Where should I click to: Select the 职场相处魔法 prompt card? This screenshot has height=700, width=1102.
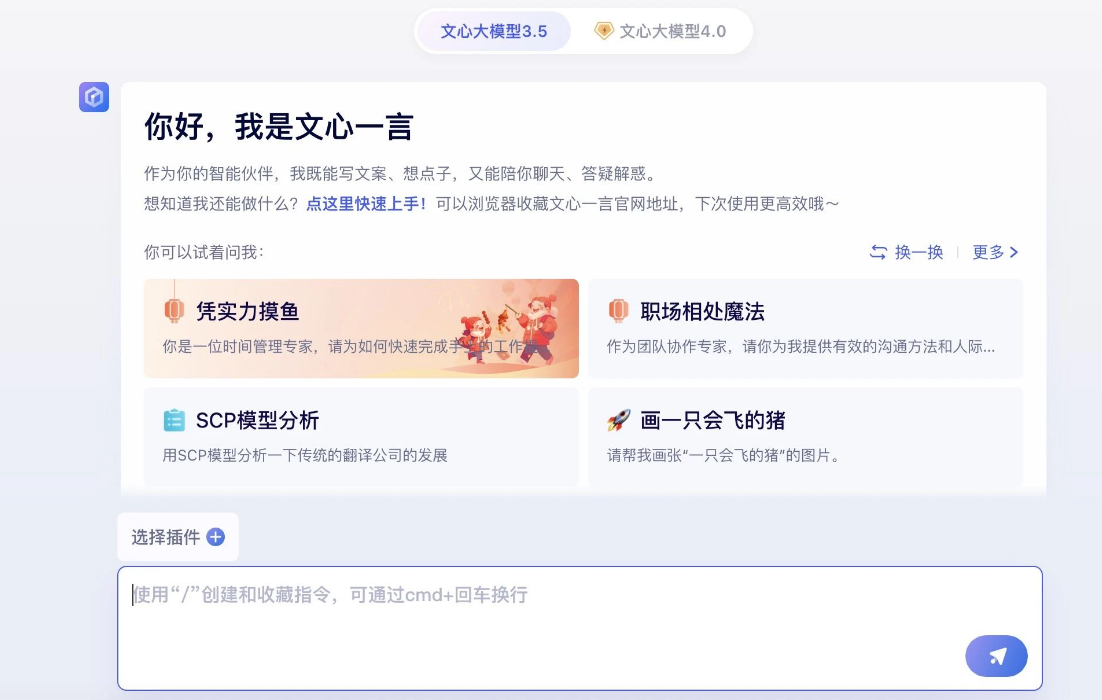click(x=805, y=328)
